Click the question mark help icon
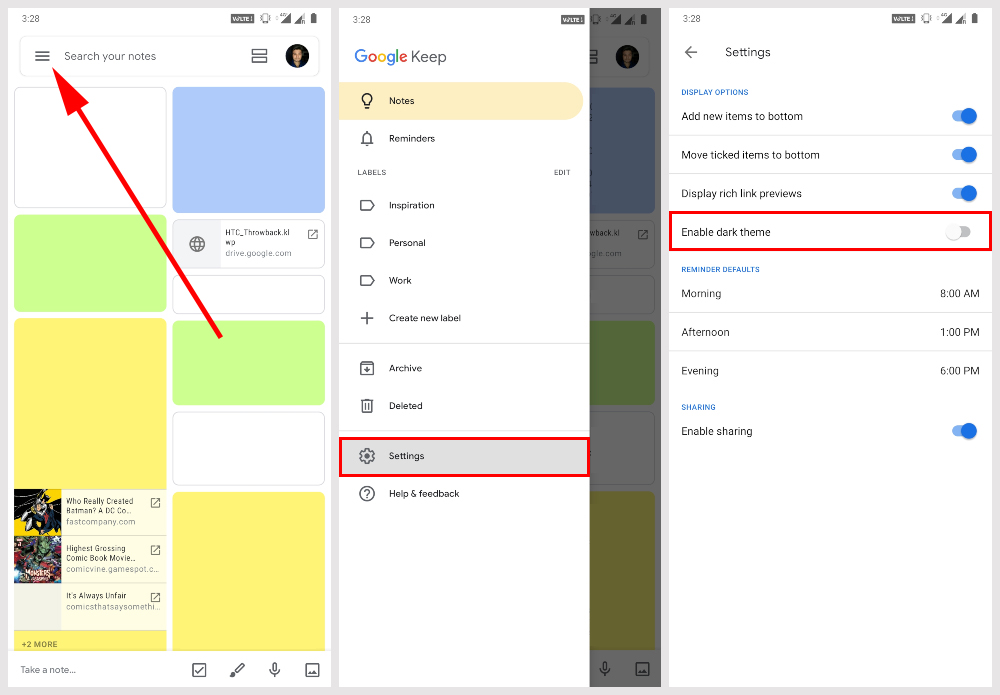1000x695 pixels. [367, 494]
